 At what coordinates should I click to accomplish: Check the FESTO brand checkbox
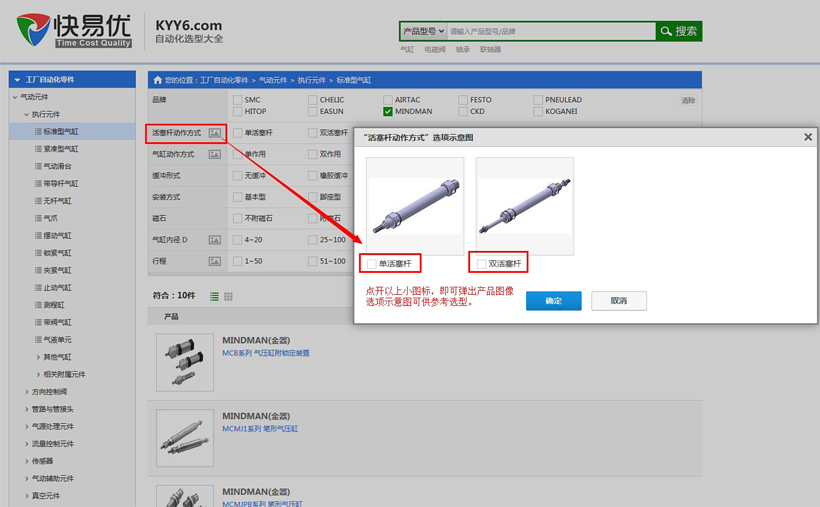click(x=463, y=99)
